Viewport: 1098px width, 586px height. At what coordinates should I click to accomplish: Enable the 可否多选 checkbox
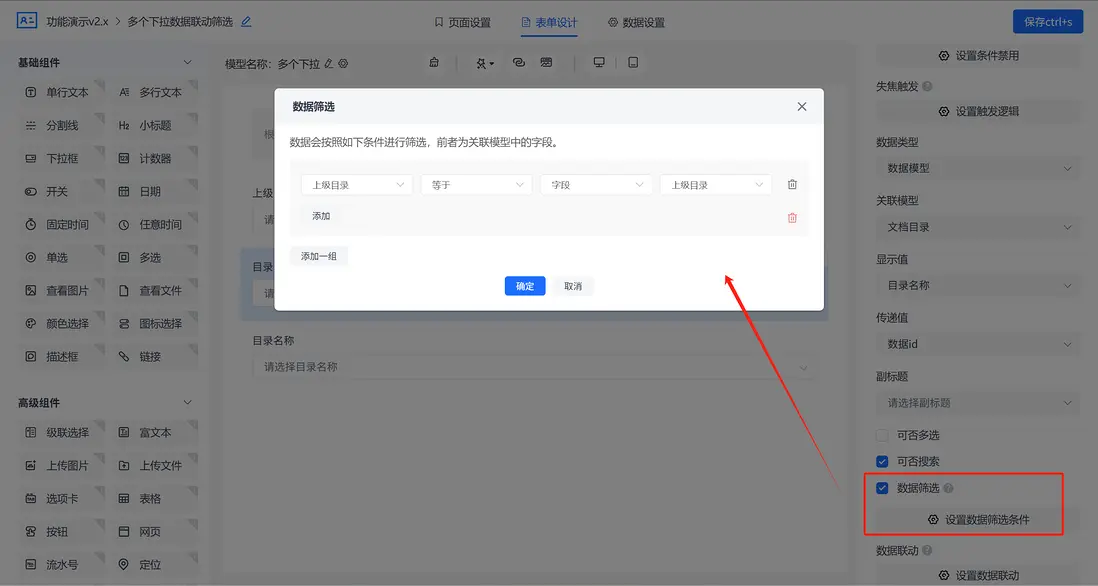click(881, 435)
